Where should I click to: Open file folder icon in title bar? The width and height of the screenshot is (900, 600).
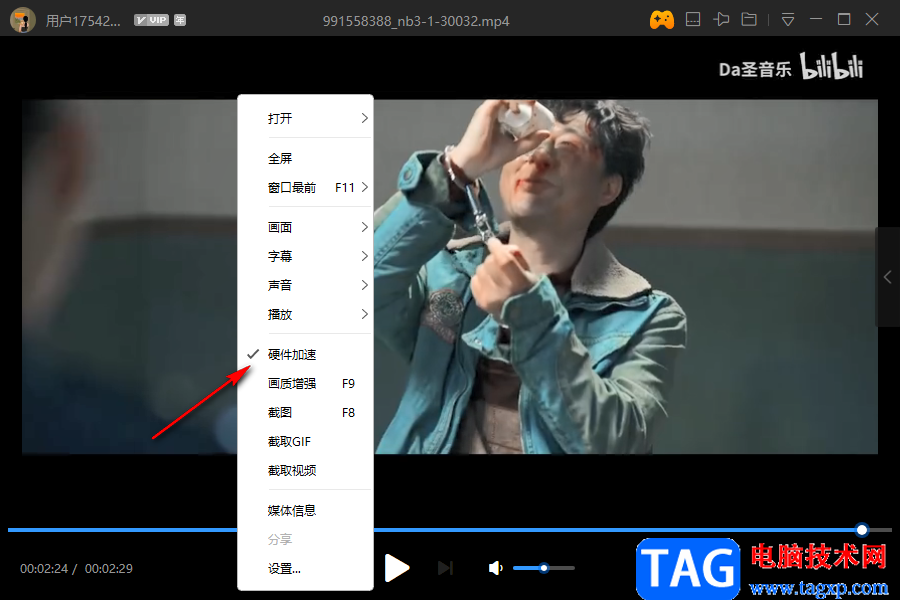tap(749, 20)
